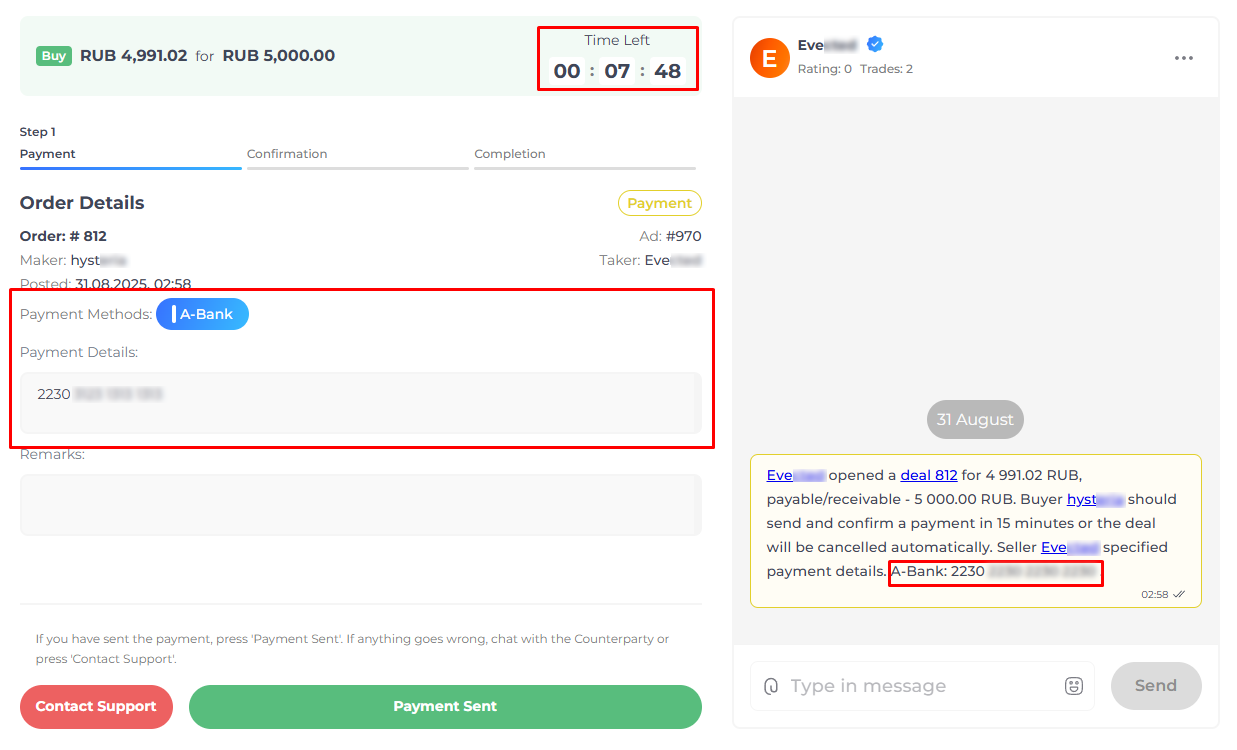Click the Contact Support button
Screen dimensions: 1237x750
[x=96, y=706]
